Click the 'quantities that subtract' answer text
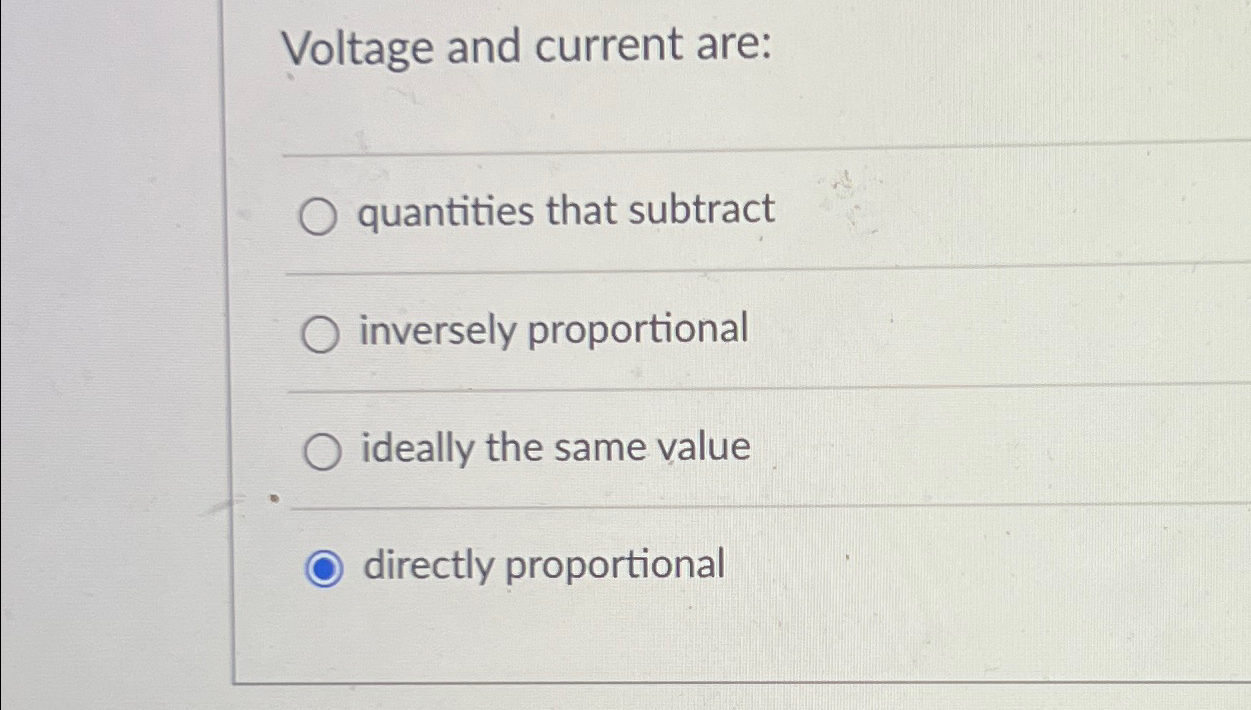The image size is (1251, 710). click(x=566, y=211)
